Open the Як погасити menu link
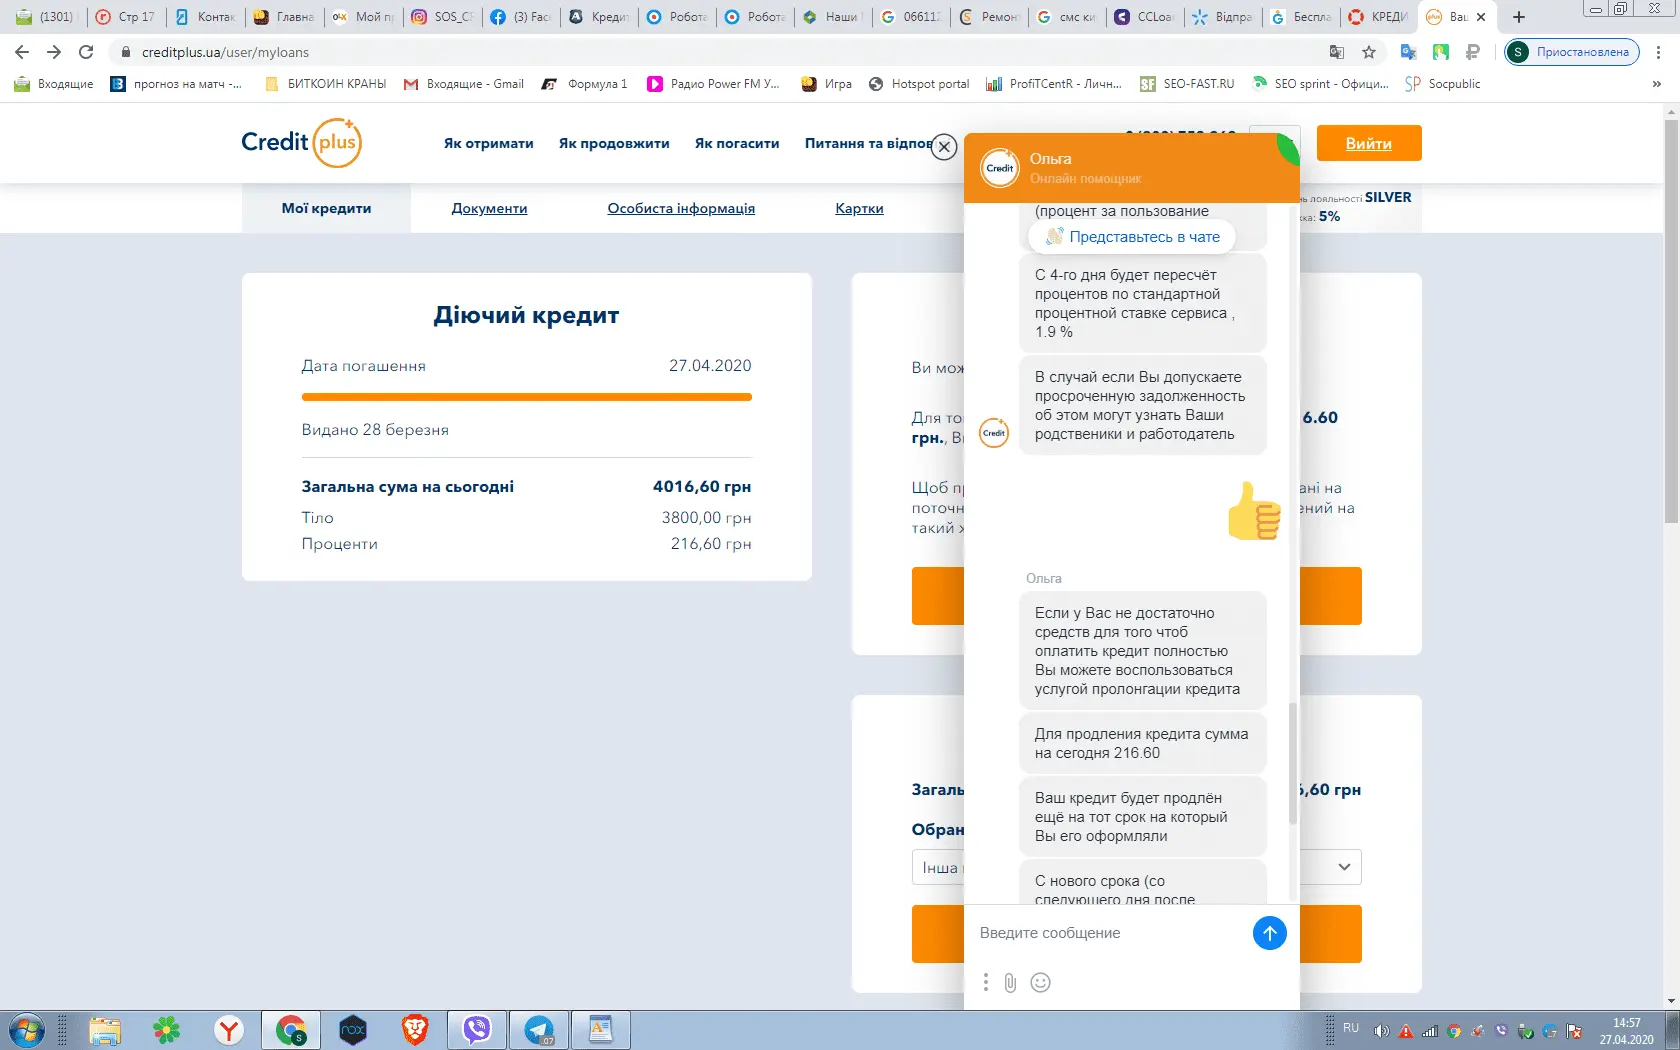The image size is (1680, 1050). pyautogui.click(x=737, y=143)
